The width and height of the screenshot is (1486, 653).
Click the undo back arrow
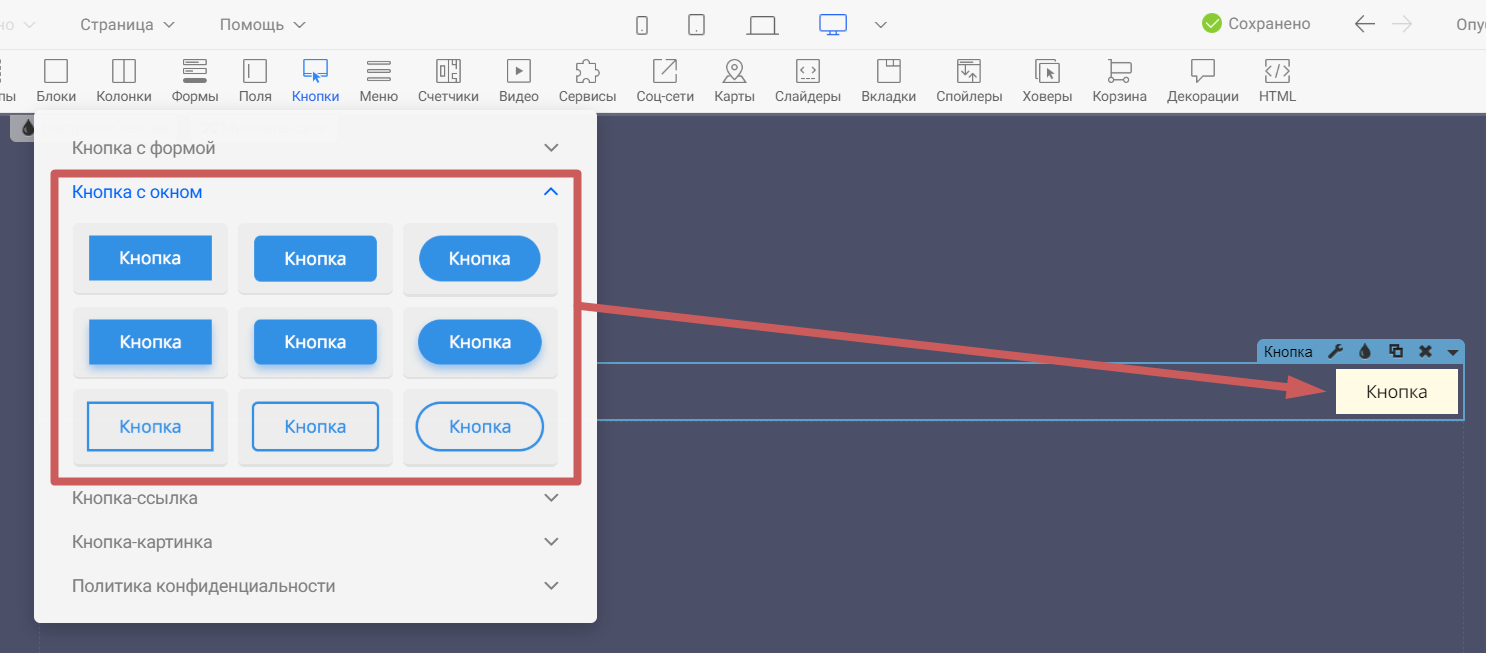1364,24
